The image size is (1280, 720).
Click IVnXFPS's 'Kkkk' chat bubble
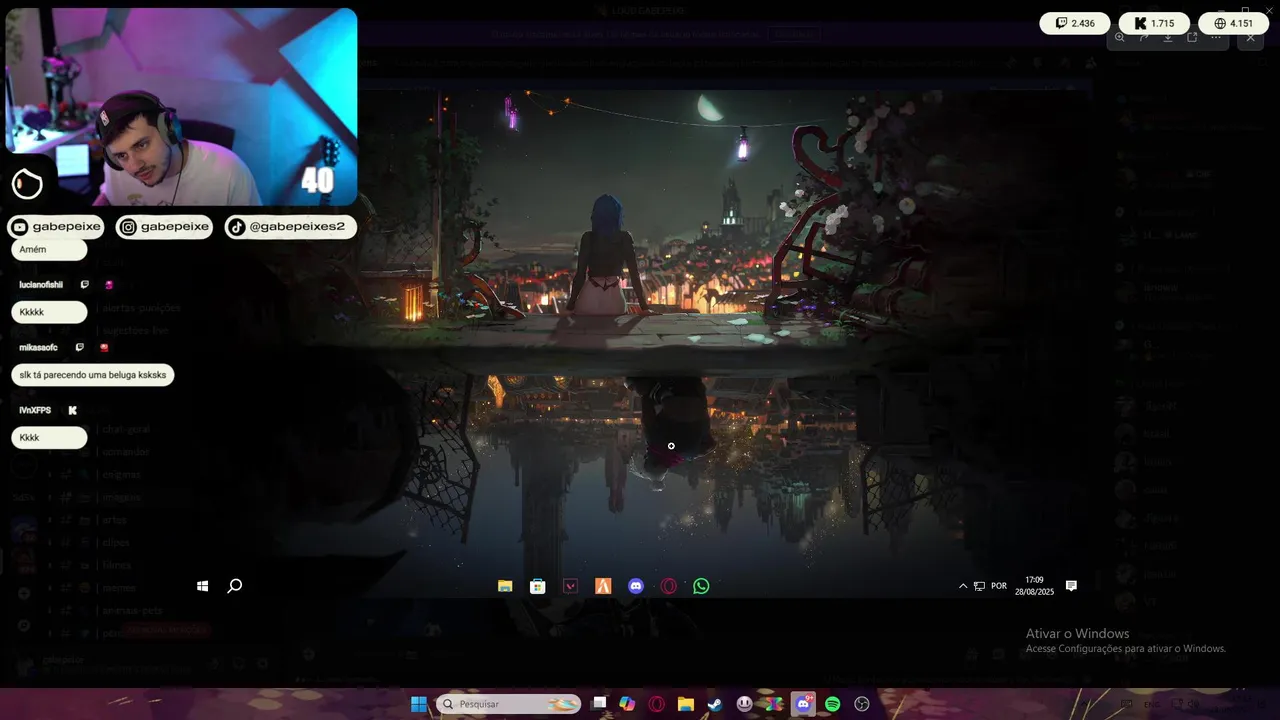tap(49, 438)
